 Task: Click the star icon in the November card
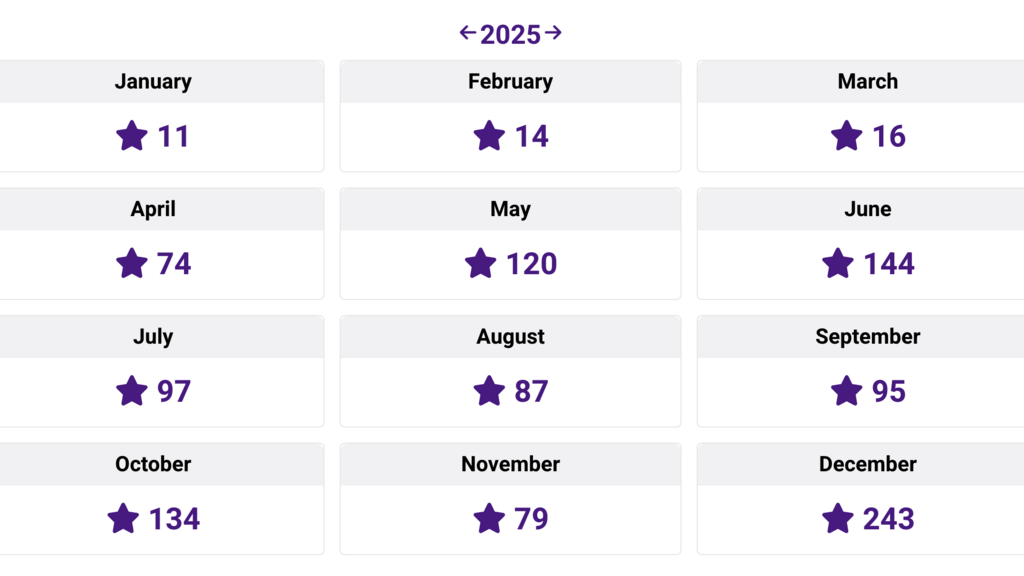click(x=489, y=518)
